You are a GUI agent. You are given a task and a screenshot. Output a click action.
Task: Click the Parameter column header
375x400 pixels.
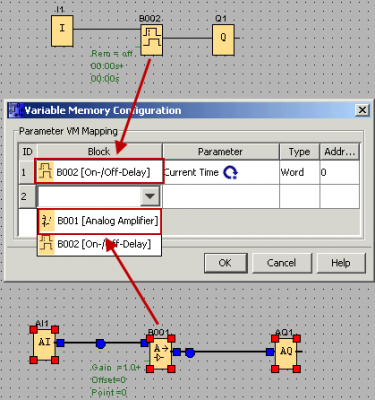click(x=221, y=152)
